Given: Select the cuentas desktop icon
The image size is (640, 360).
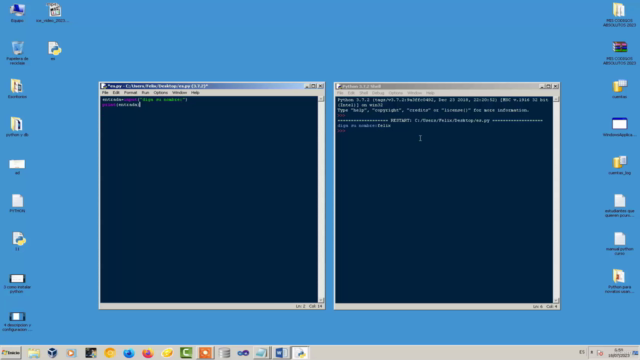Looking at the screenshot, I should click(620, 89).
